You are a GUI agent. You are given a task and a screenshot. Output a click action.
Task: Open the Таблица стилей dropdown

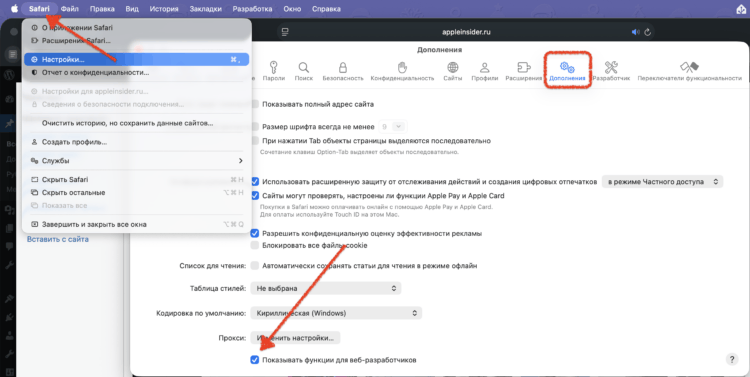point(325,288)
